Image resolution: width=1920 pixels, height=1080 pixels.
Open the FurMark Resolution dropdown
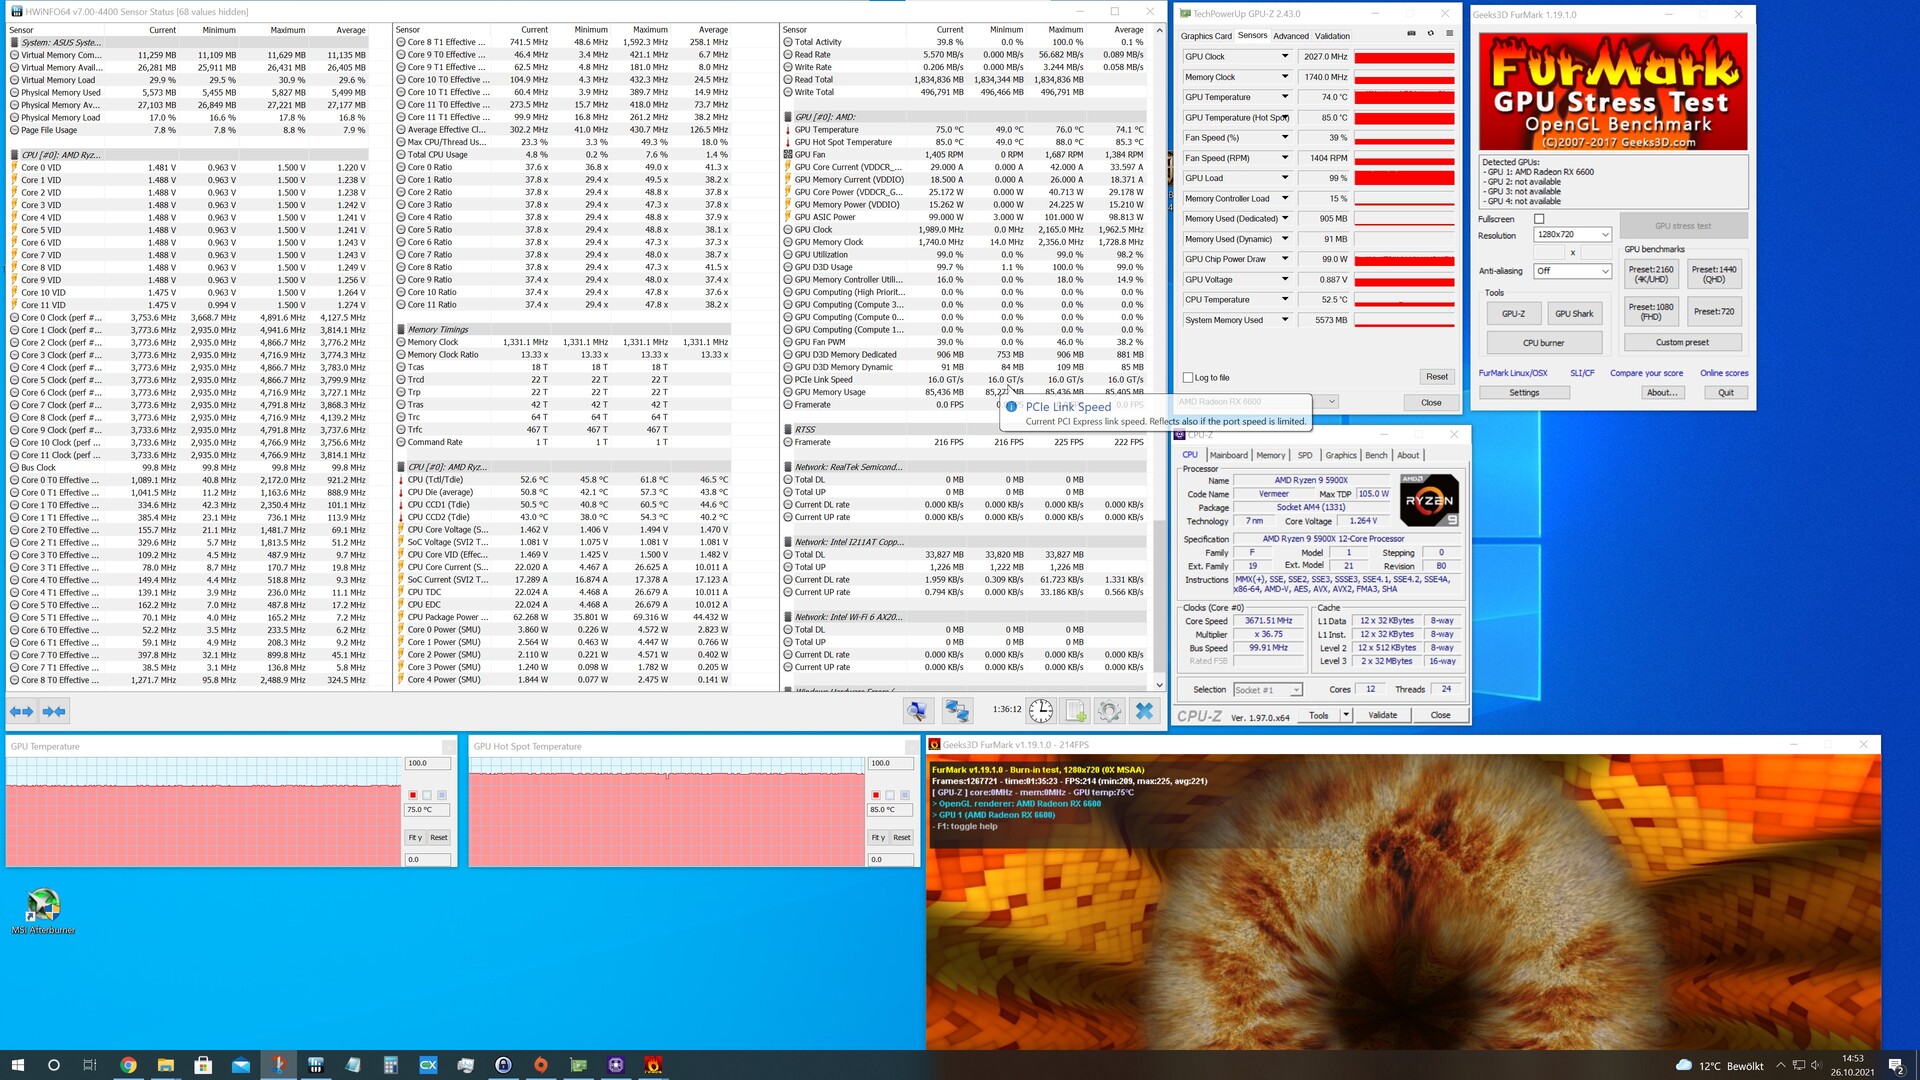[x=1572, y=235]
